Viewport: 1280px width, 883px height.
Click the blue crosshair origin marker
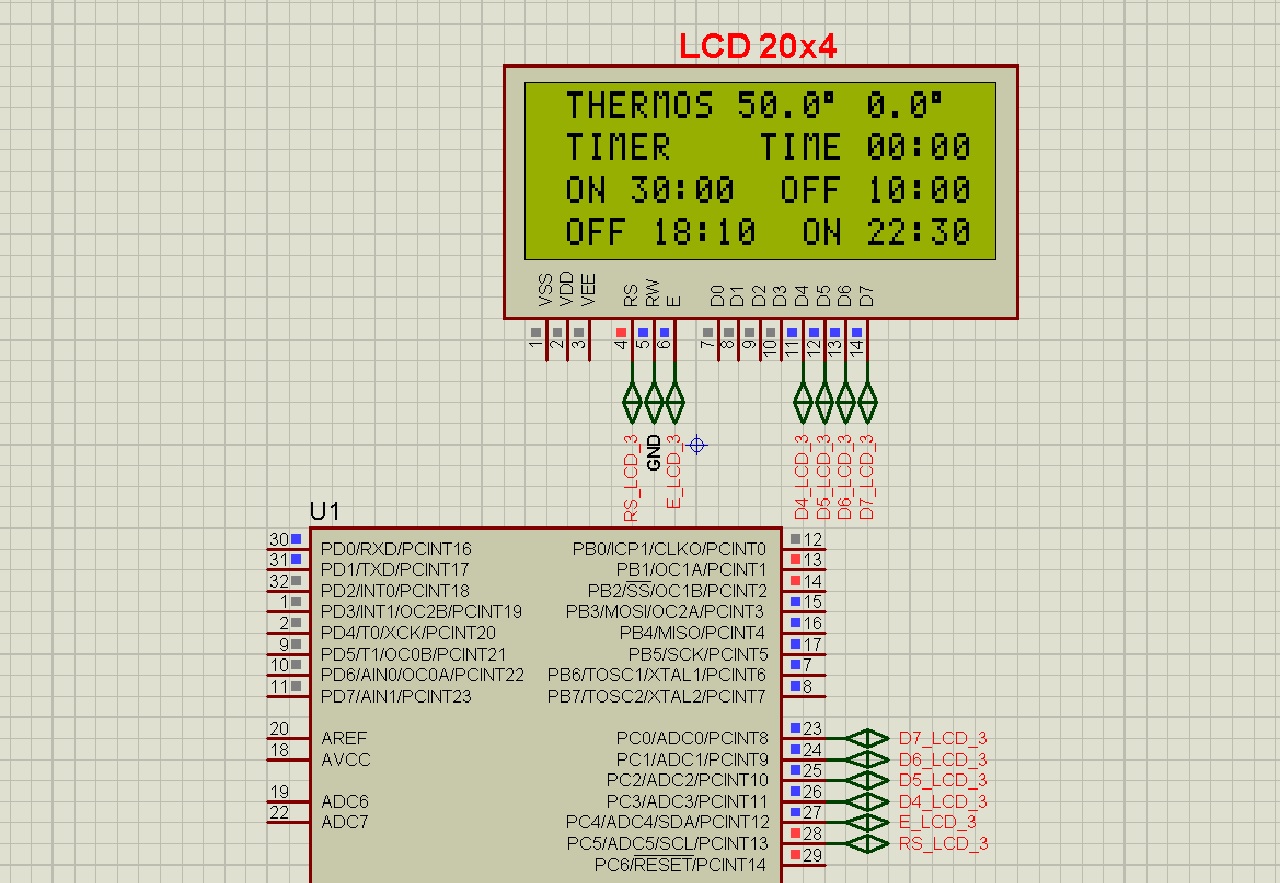point(697,445)
